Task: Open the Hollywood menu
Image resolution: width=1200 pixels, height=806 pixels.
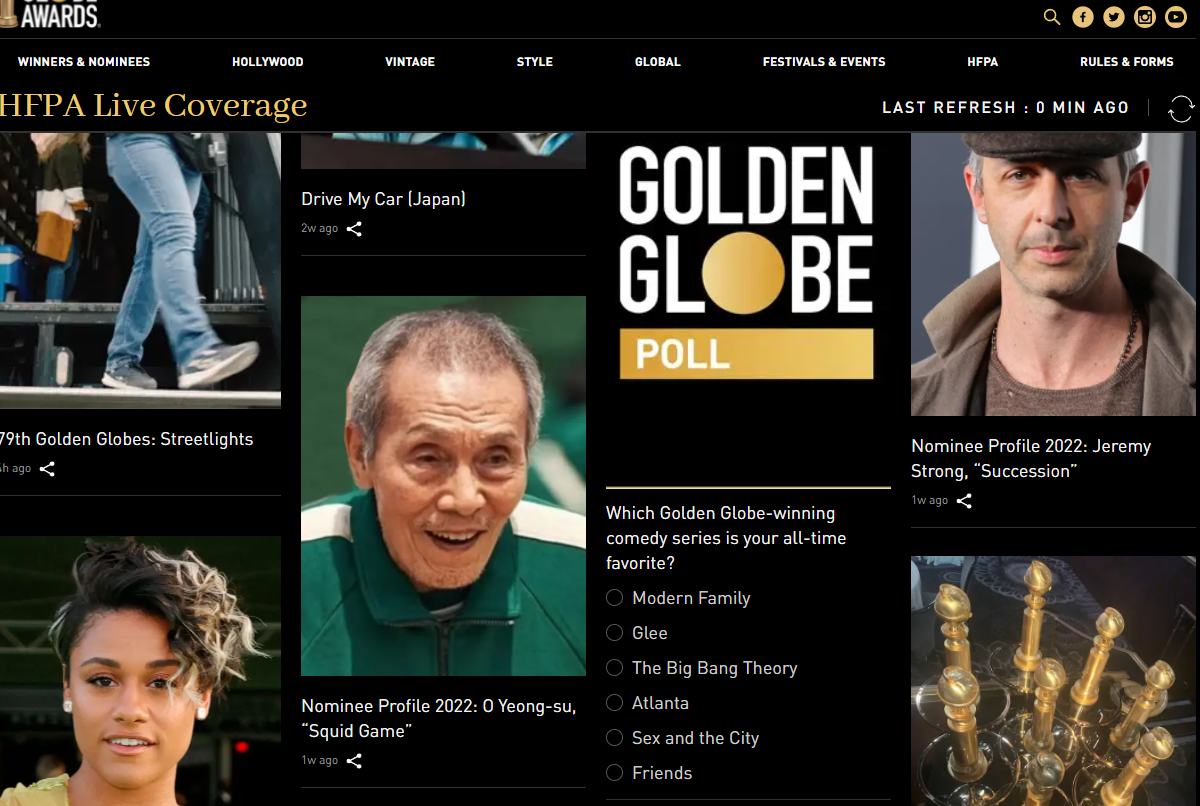Action: [x=268, y=62]
